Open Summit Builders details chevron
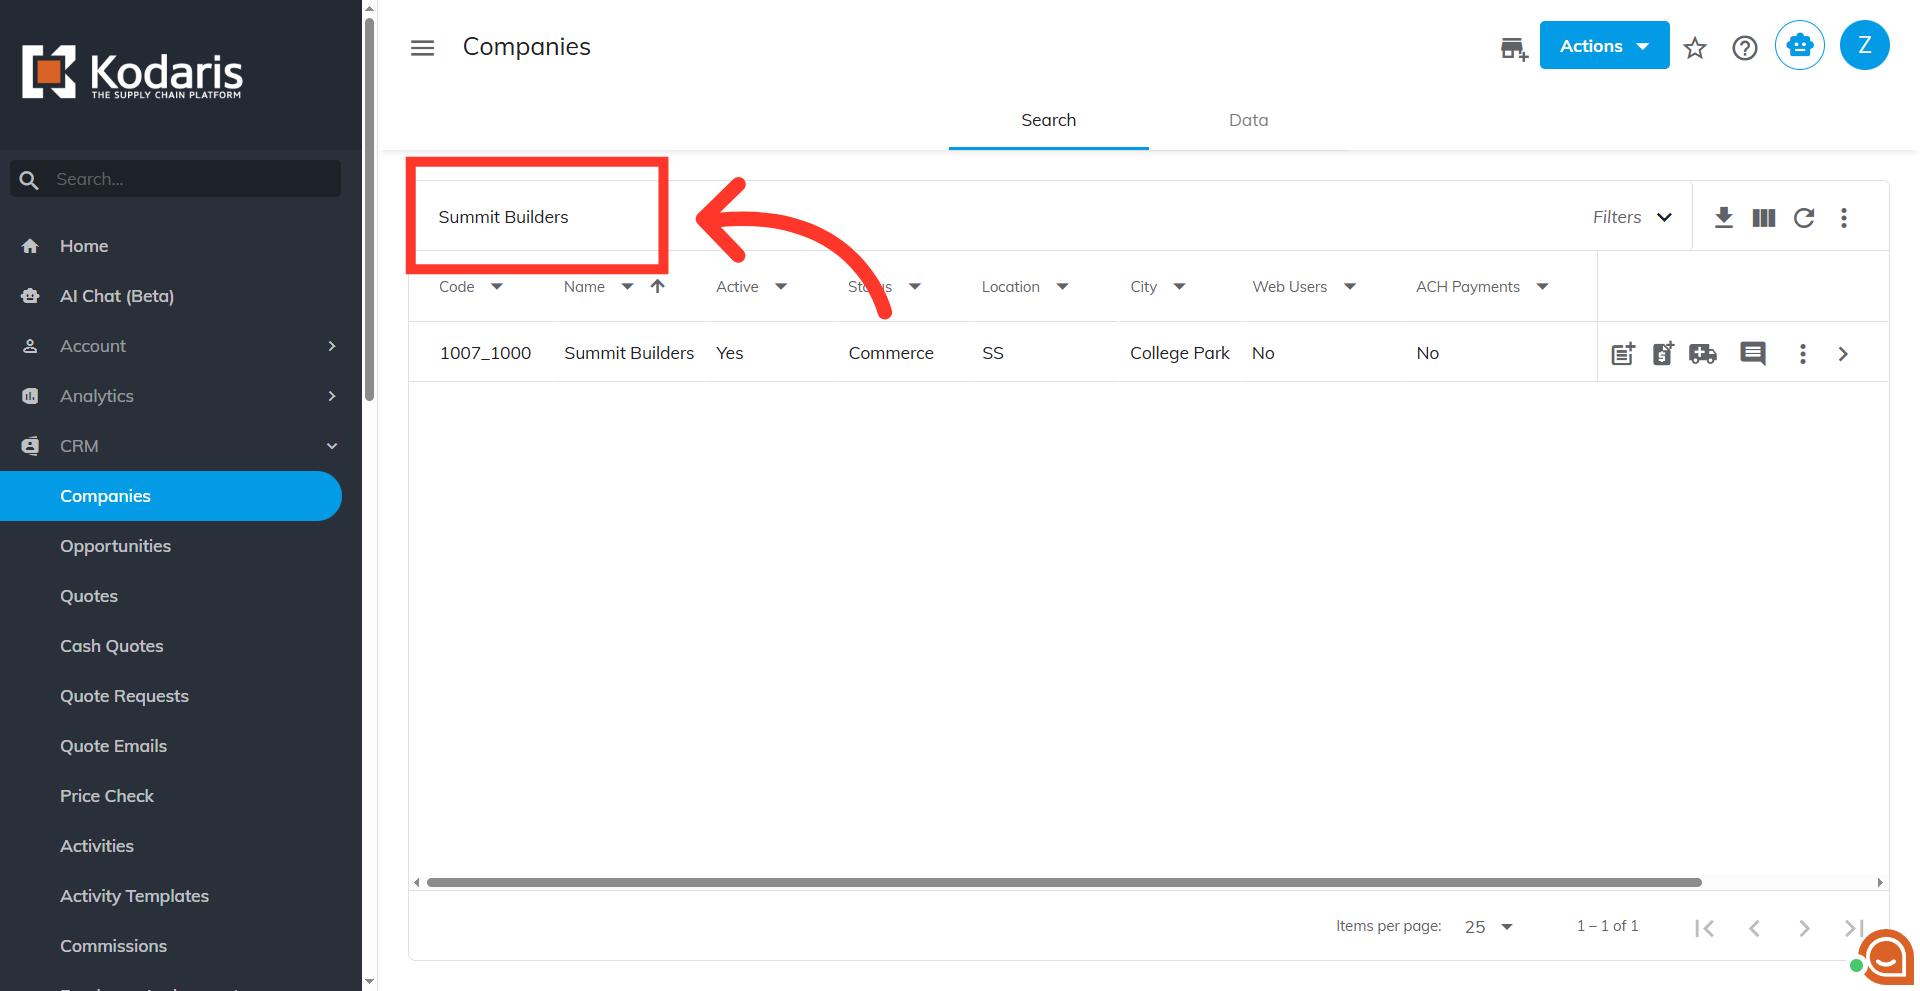 [1842, 353]
